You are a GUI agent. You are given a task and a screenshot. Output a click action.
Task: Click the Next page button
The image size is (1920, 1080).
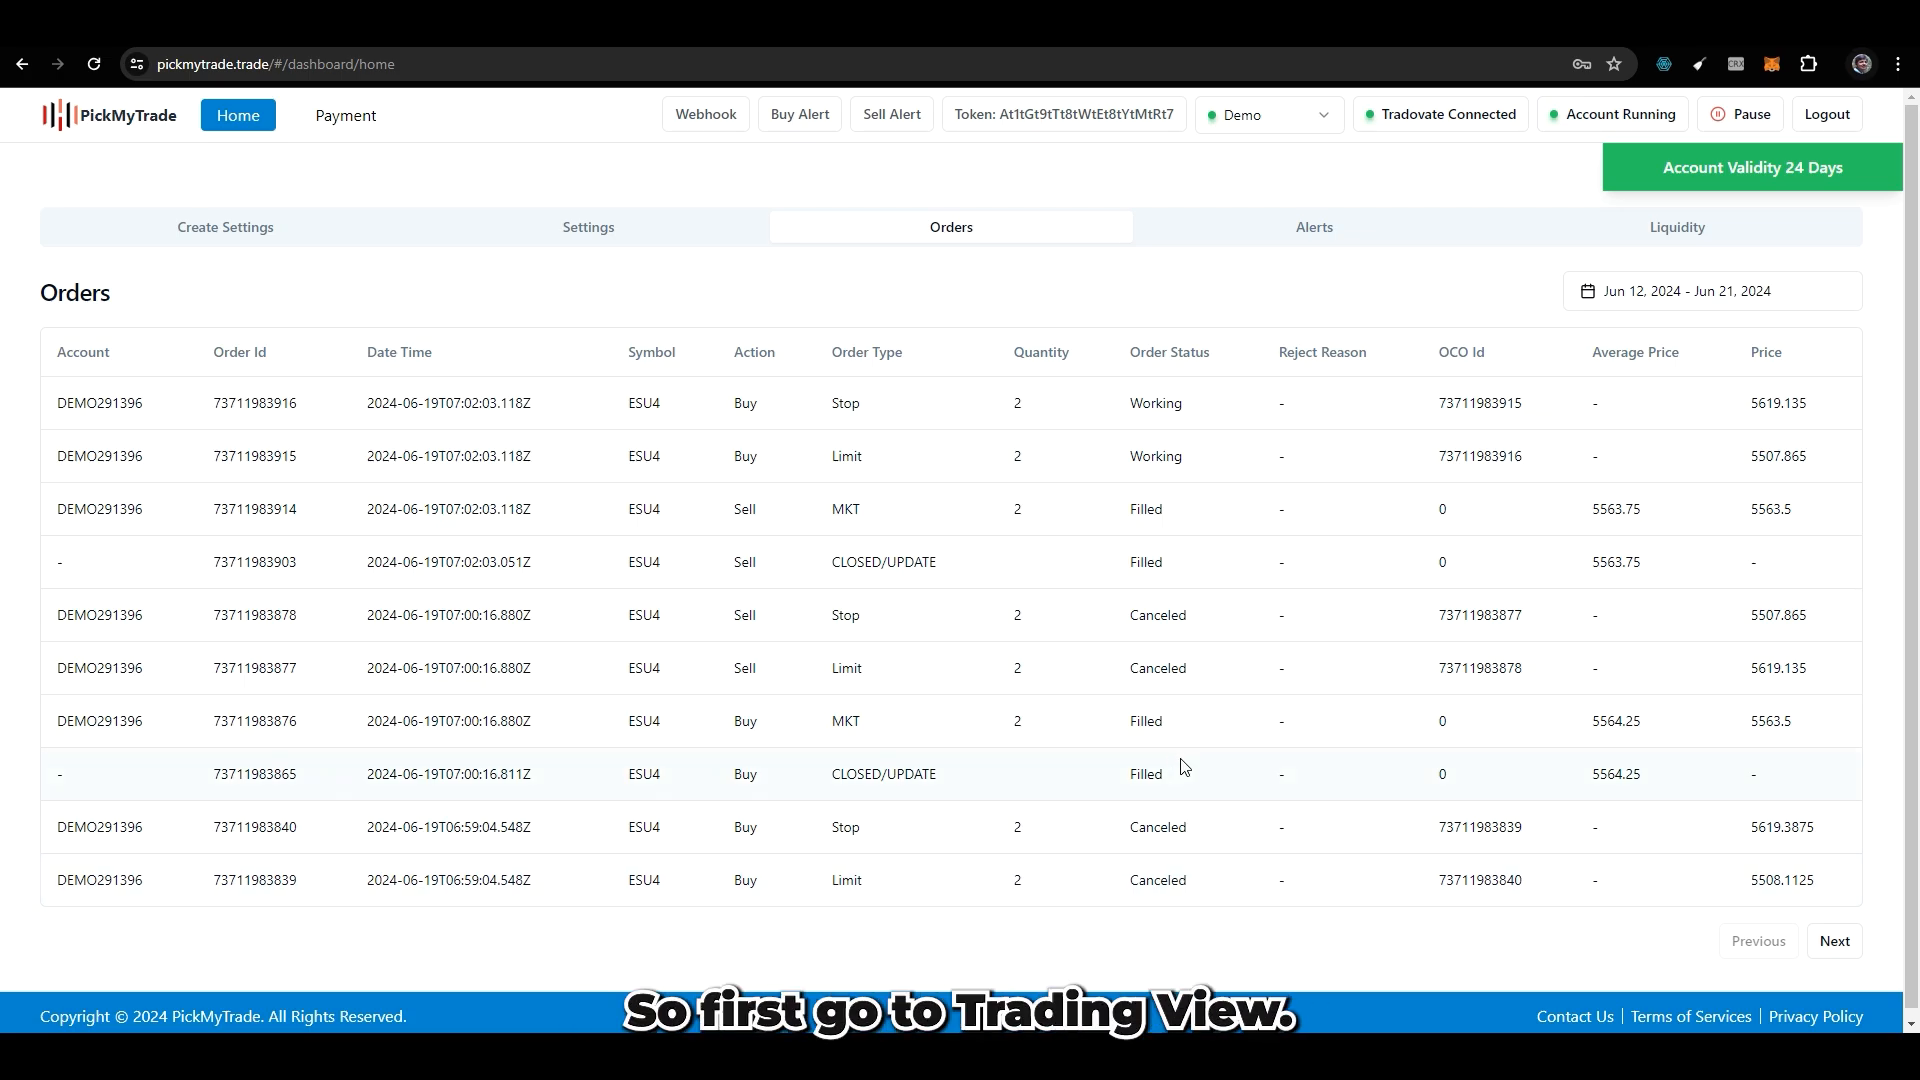(x=1836, y=940)
